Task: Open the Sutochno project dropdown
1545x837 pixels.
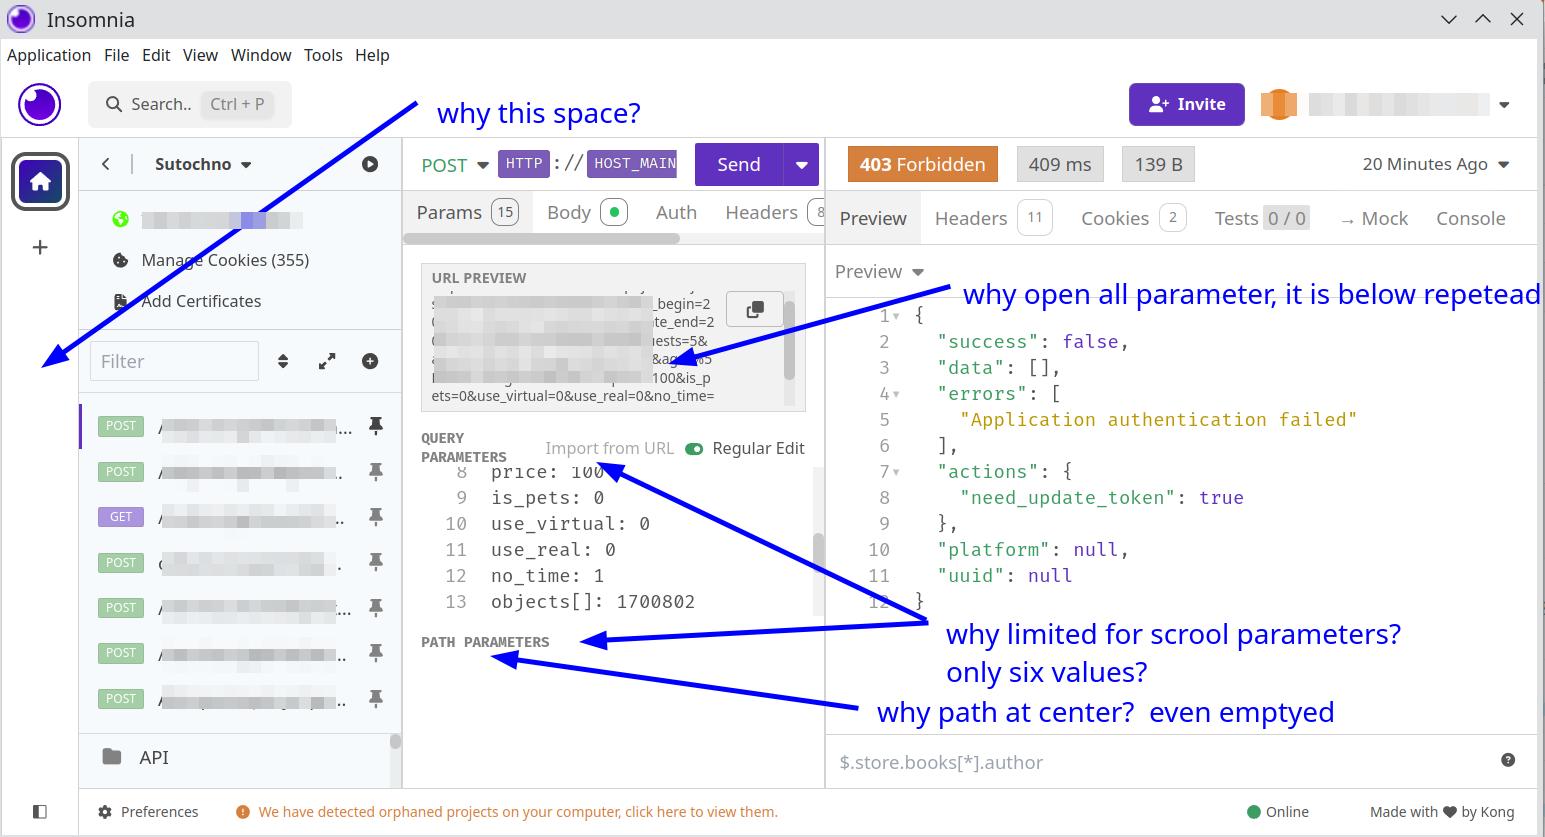Action: coord(204,164)
